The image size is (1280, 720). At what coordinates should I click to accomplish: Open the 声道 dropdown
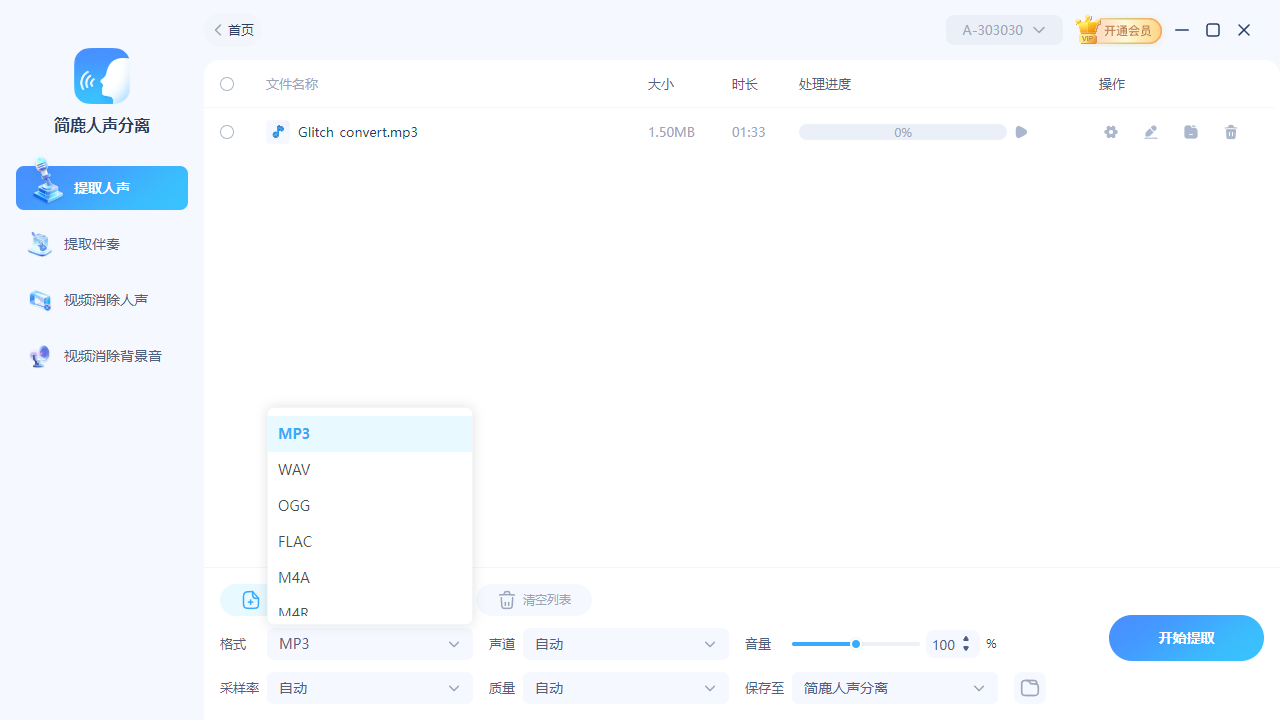click(x=625, y=643)
